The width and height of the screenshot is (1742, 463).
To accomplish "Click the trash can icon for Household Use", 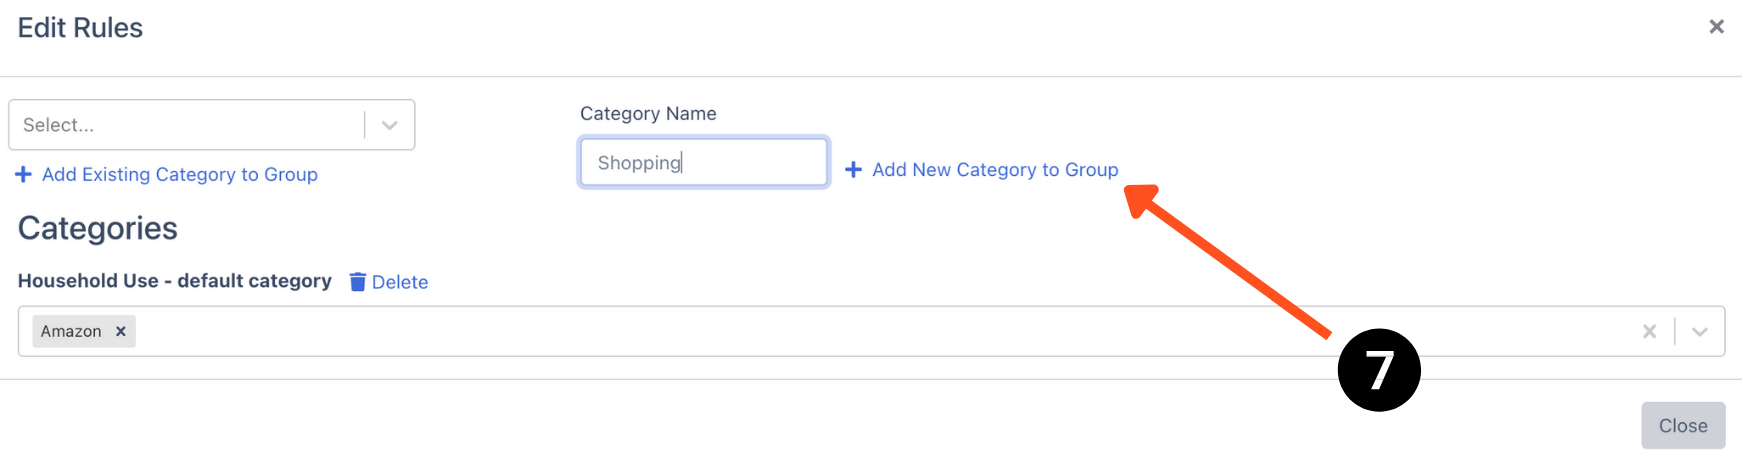I will pyautogui.click(x=357, y=282).
